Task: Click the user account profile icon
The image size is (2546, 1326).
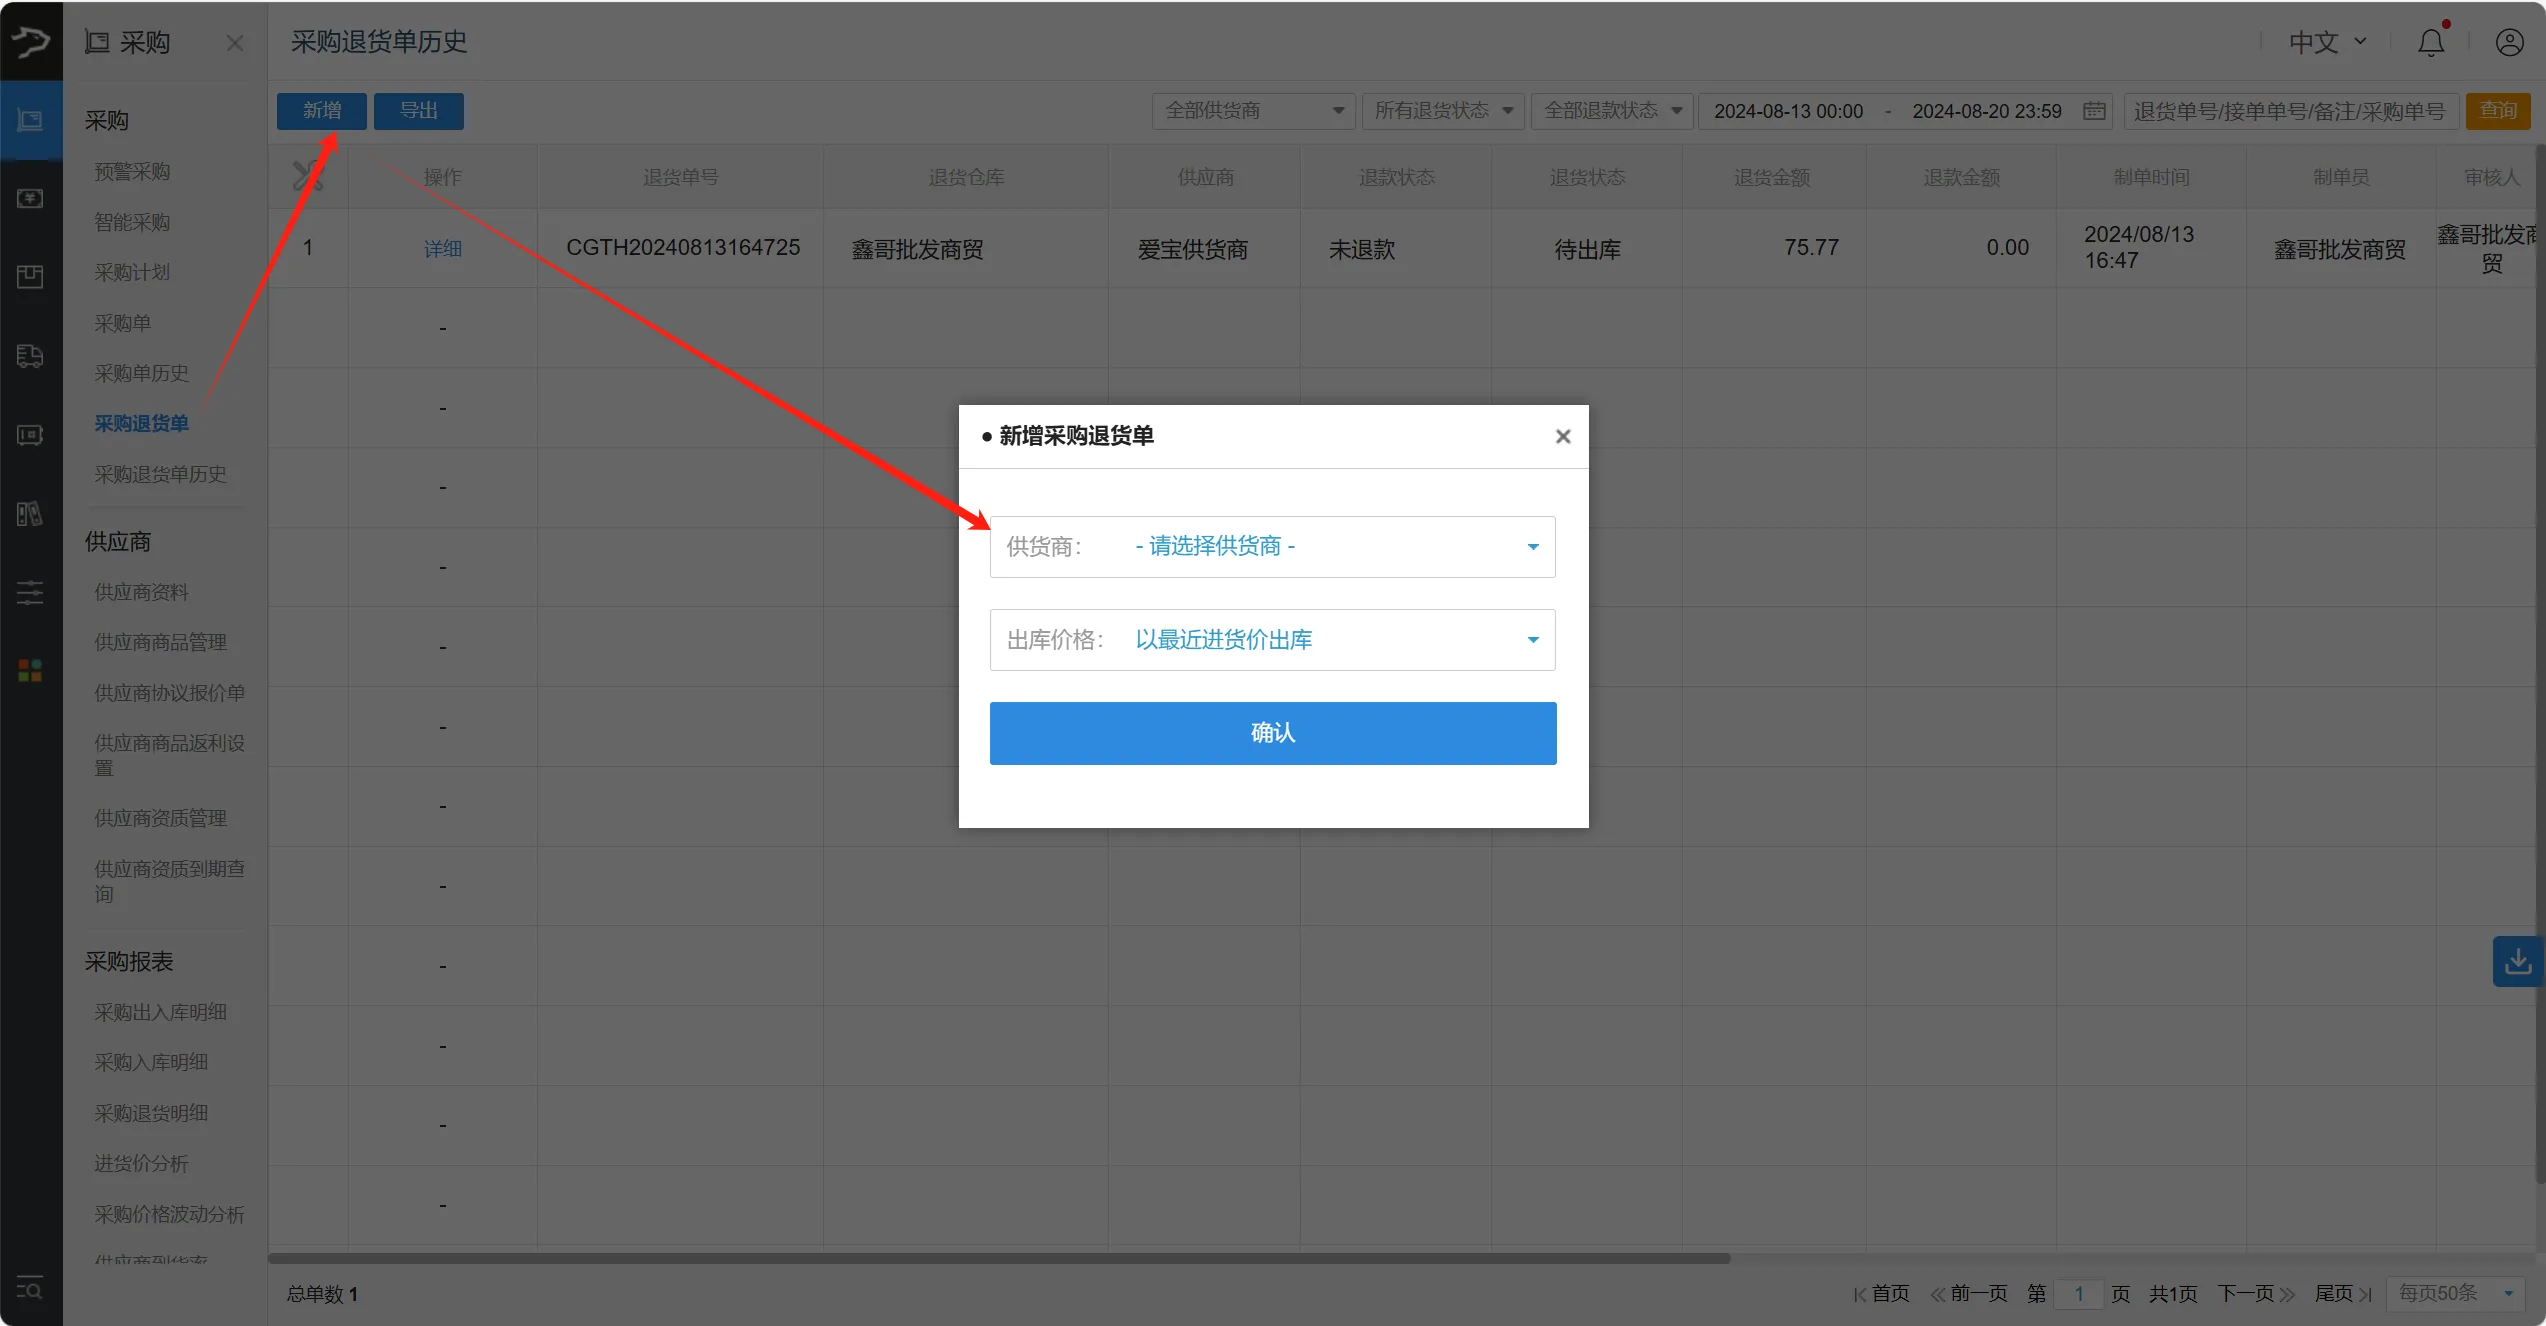Action: (2509, 42)
